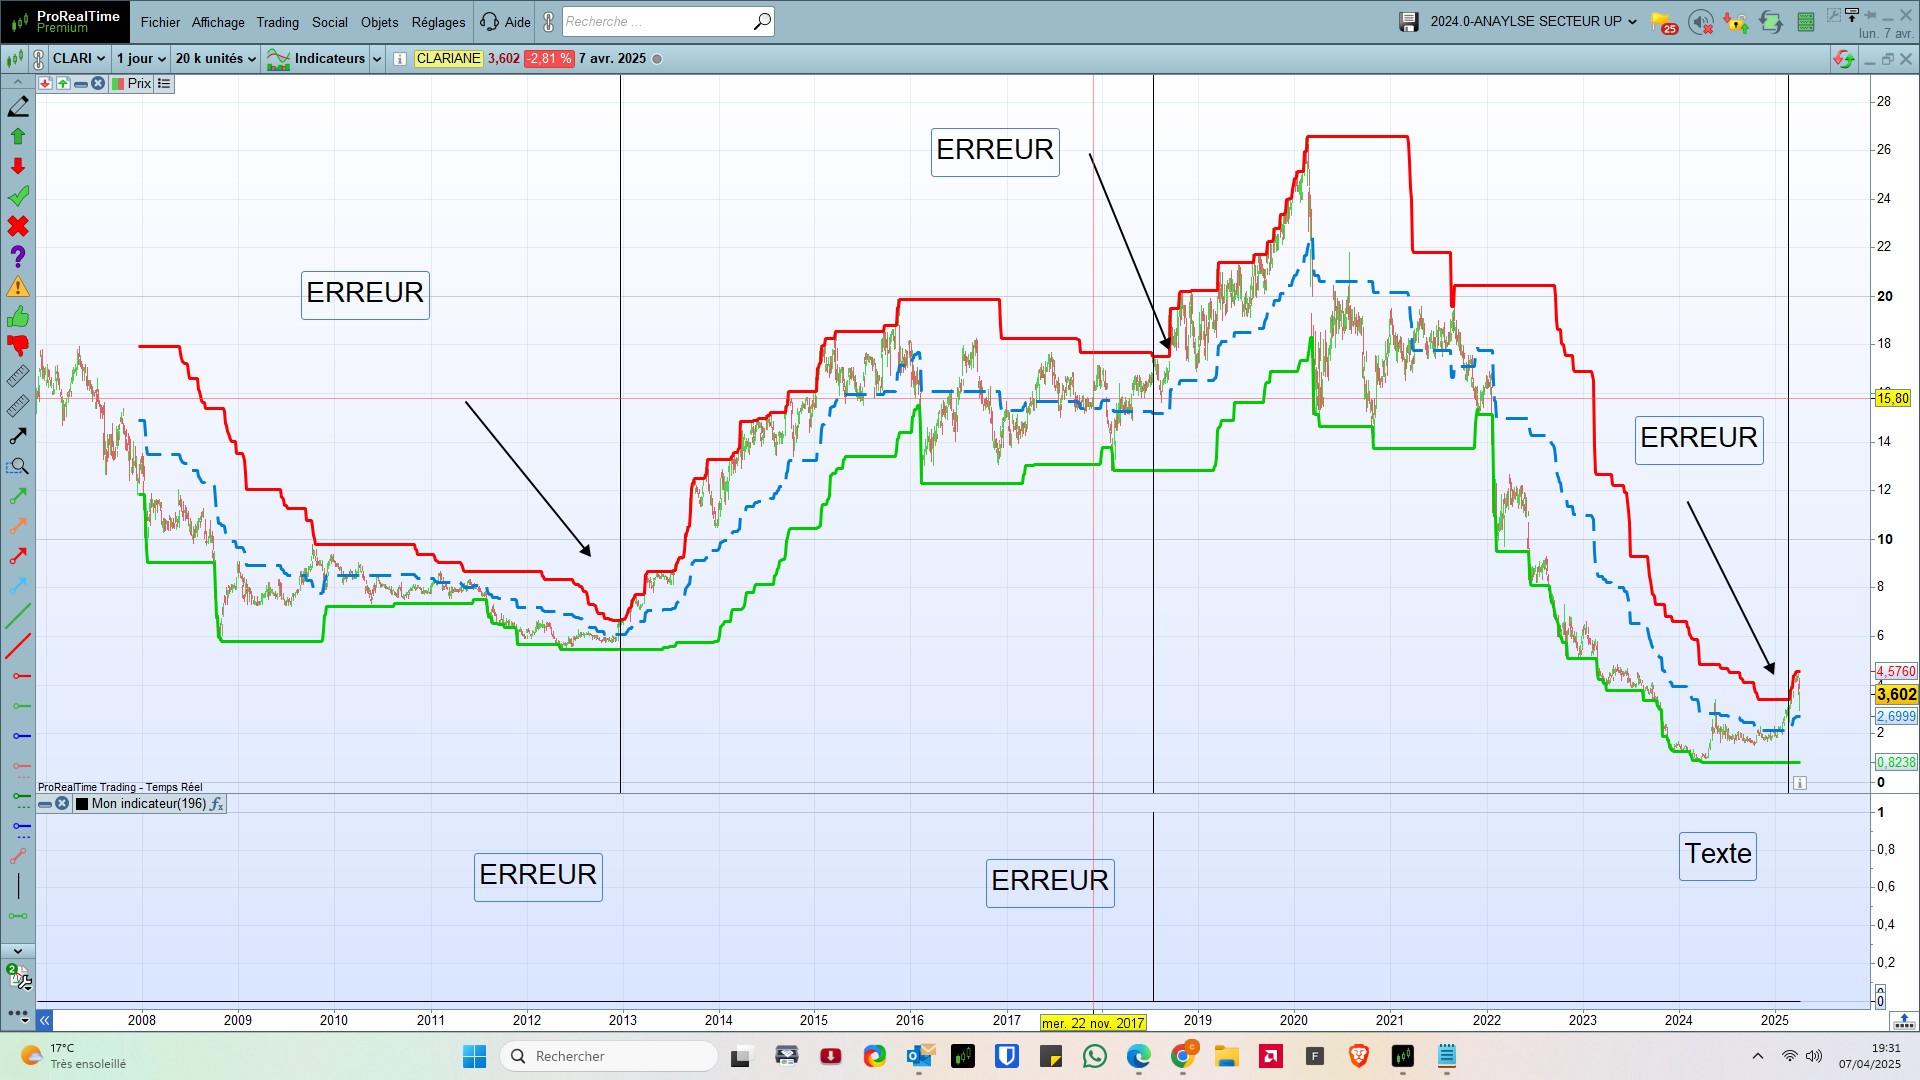Select the pencil drawing tool in sidebar

[18, 106]
